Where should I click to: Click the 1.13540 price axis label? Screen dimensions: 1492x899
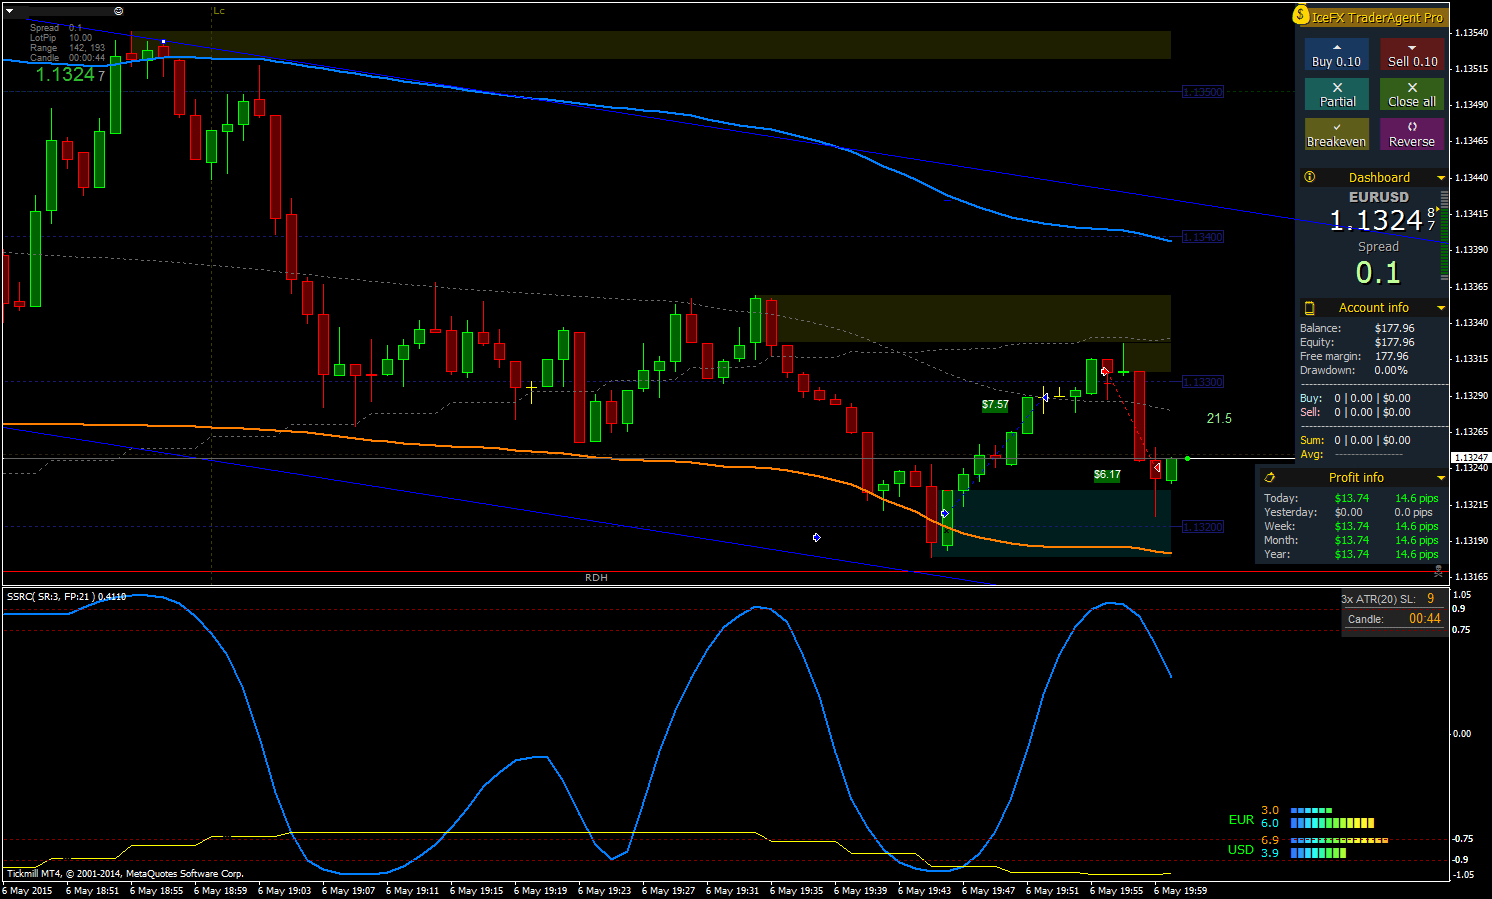pos(1471,33)
